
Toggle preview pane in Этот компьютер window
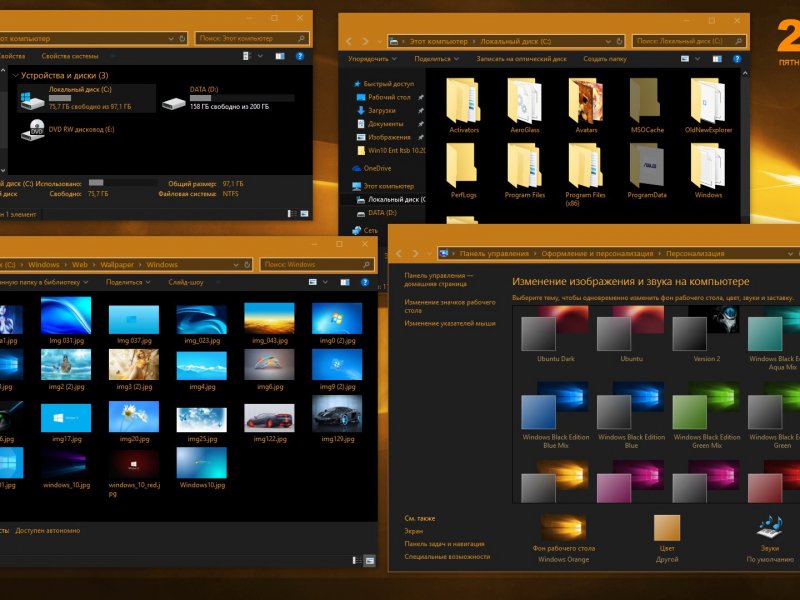[280, 56]
